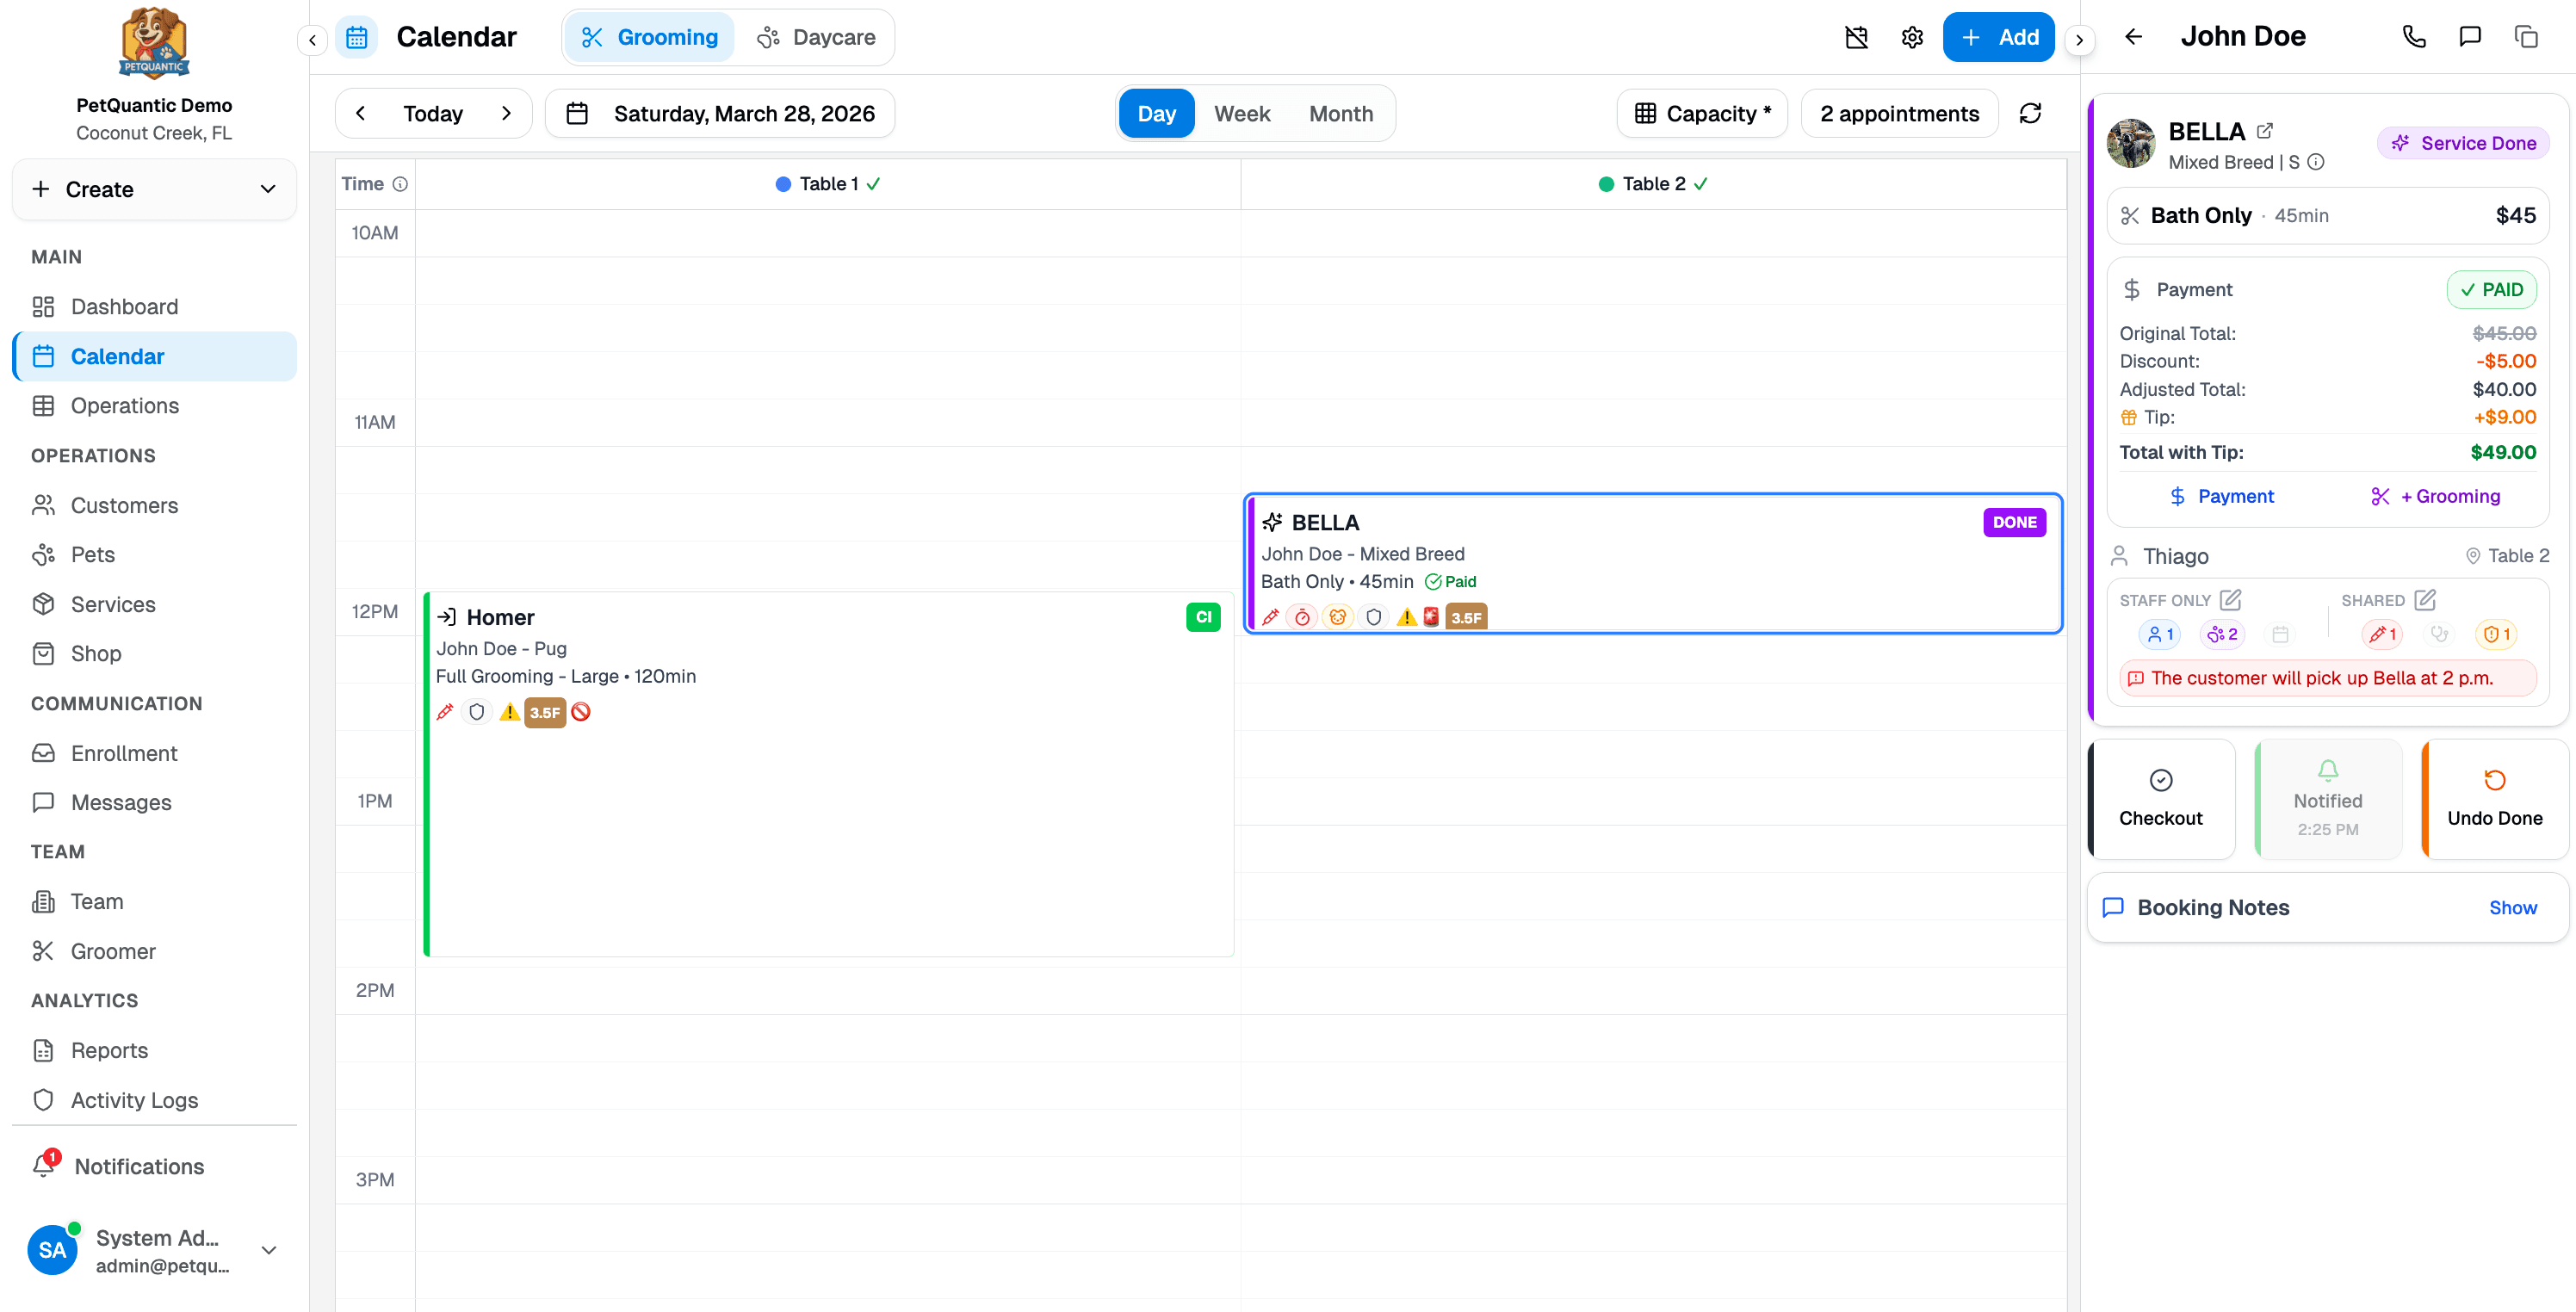Click the syringe icon on Homer appointment
2576x1312 pixels.
pos(445,712)
